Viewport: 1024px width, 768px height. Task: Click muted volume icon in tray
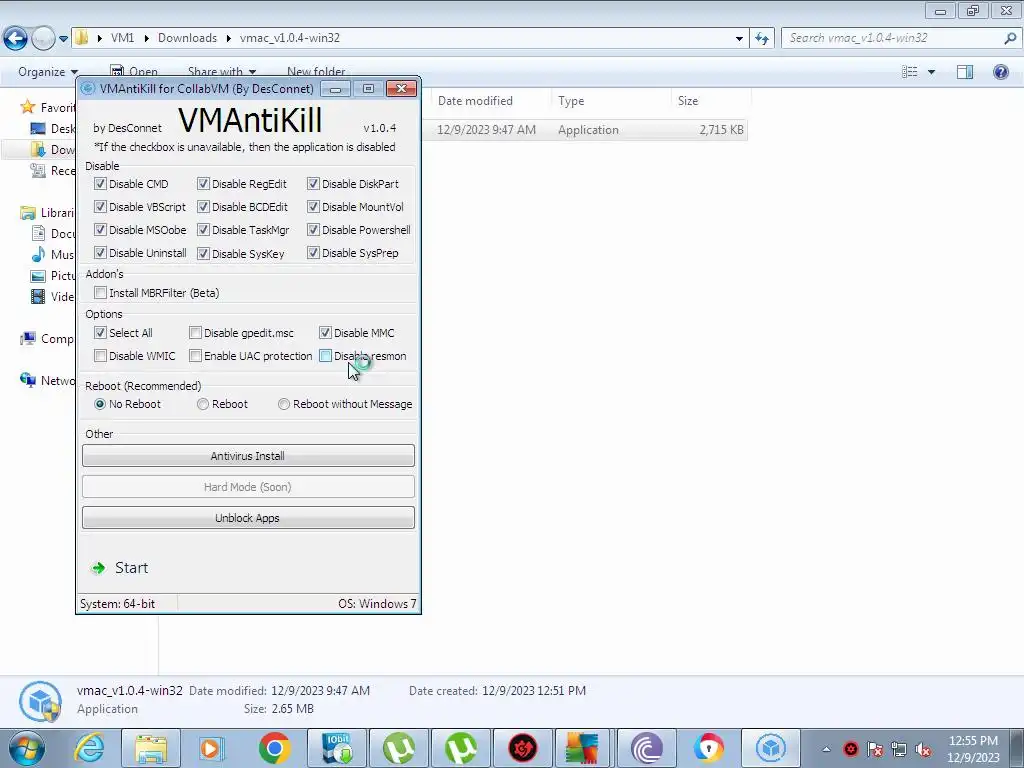[x=923, y=749]
